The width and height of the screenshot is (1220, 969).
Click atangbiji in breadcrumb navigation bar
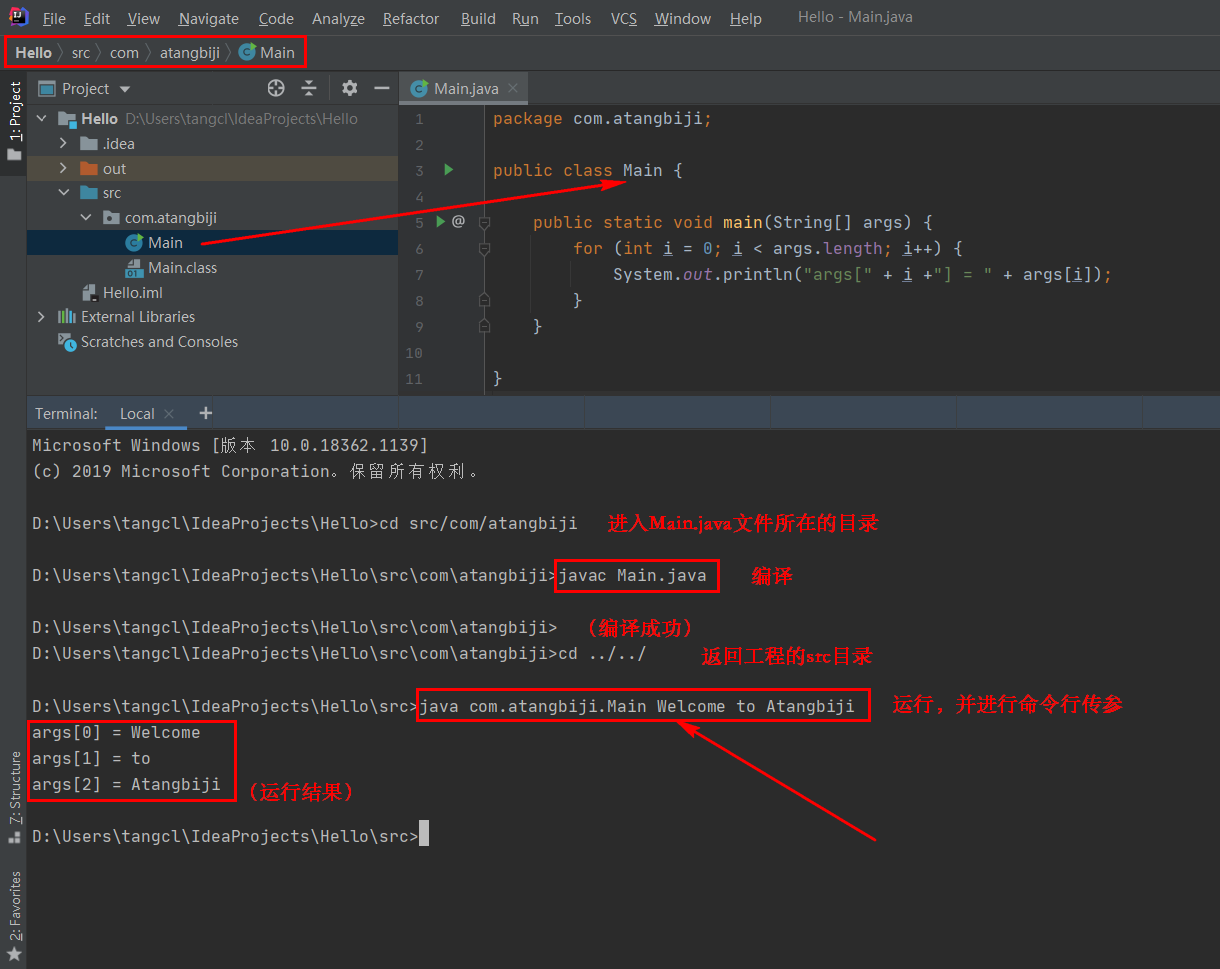(x=189, y=53)
